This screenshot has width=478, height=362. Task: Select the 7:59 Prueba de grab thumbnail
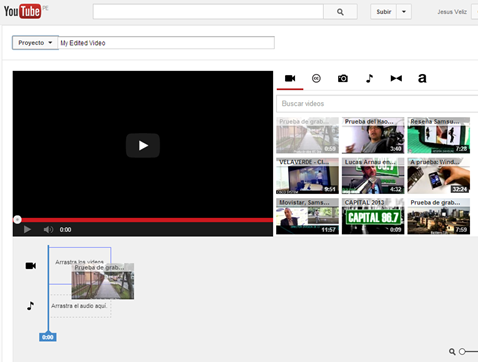click(x=439, y=216)
